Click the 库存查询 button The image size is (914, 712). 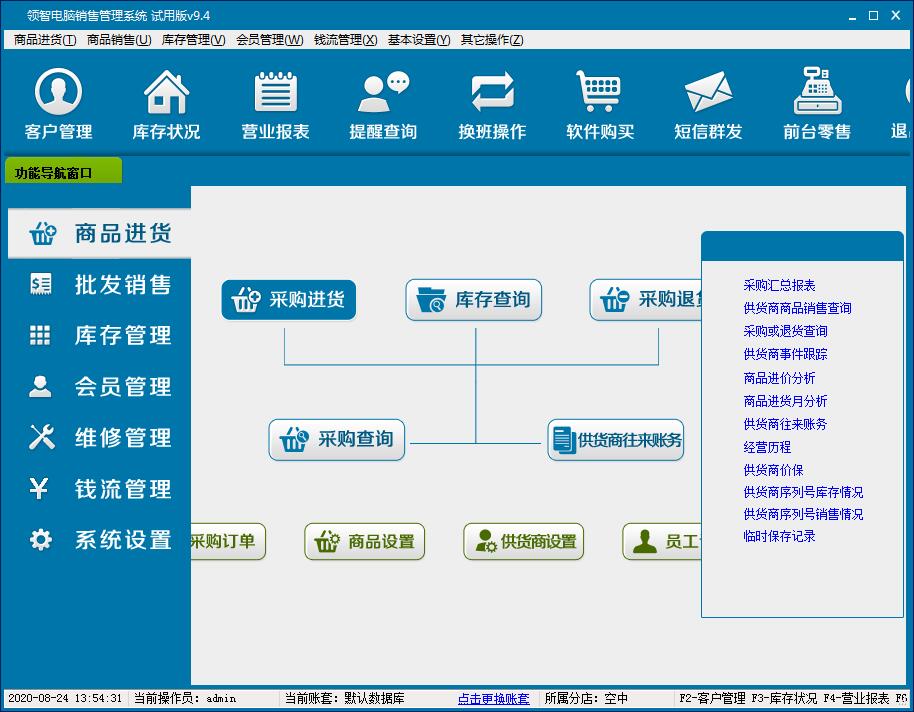(473, 300)
